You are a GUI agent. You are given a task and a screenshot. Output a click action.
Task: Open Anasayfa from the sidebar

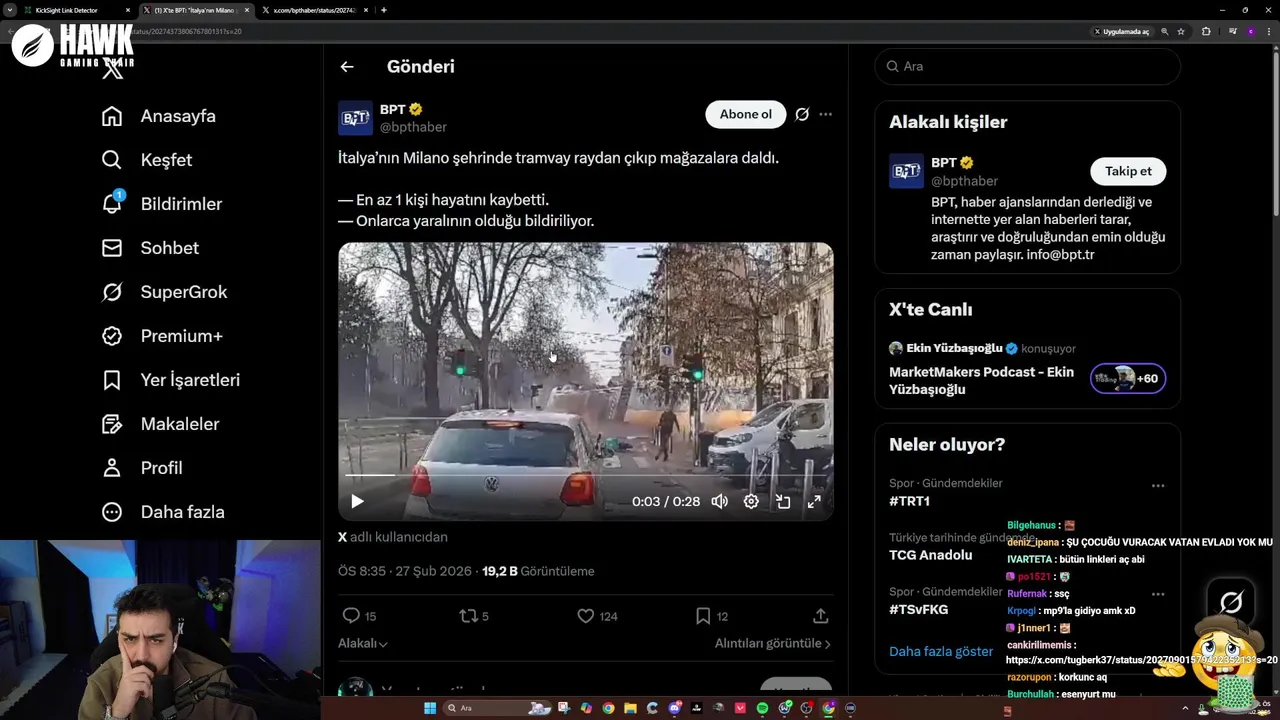tap(159, 116)
